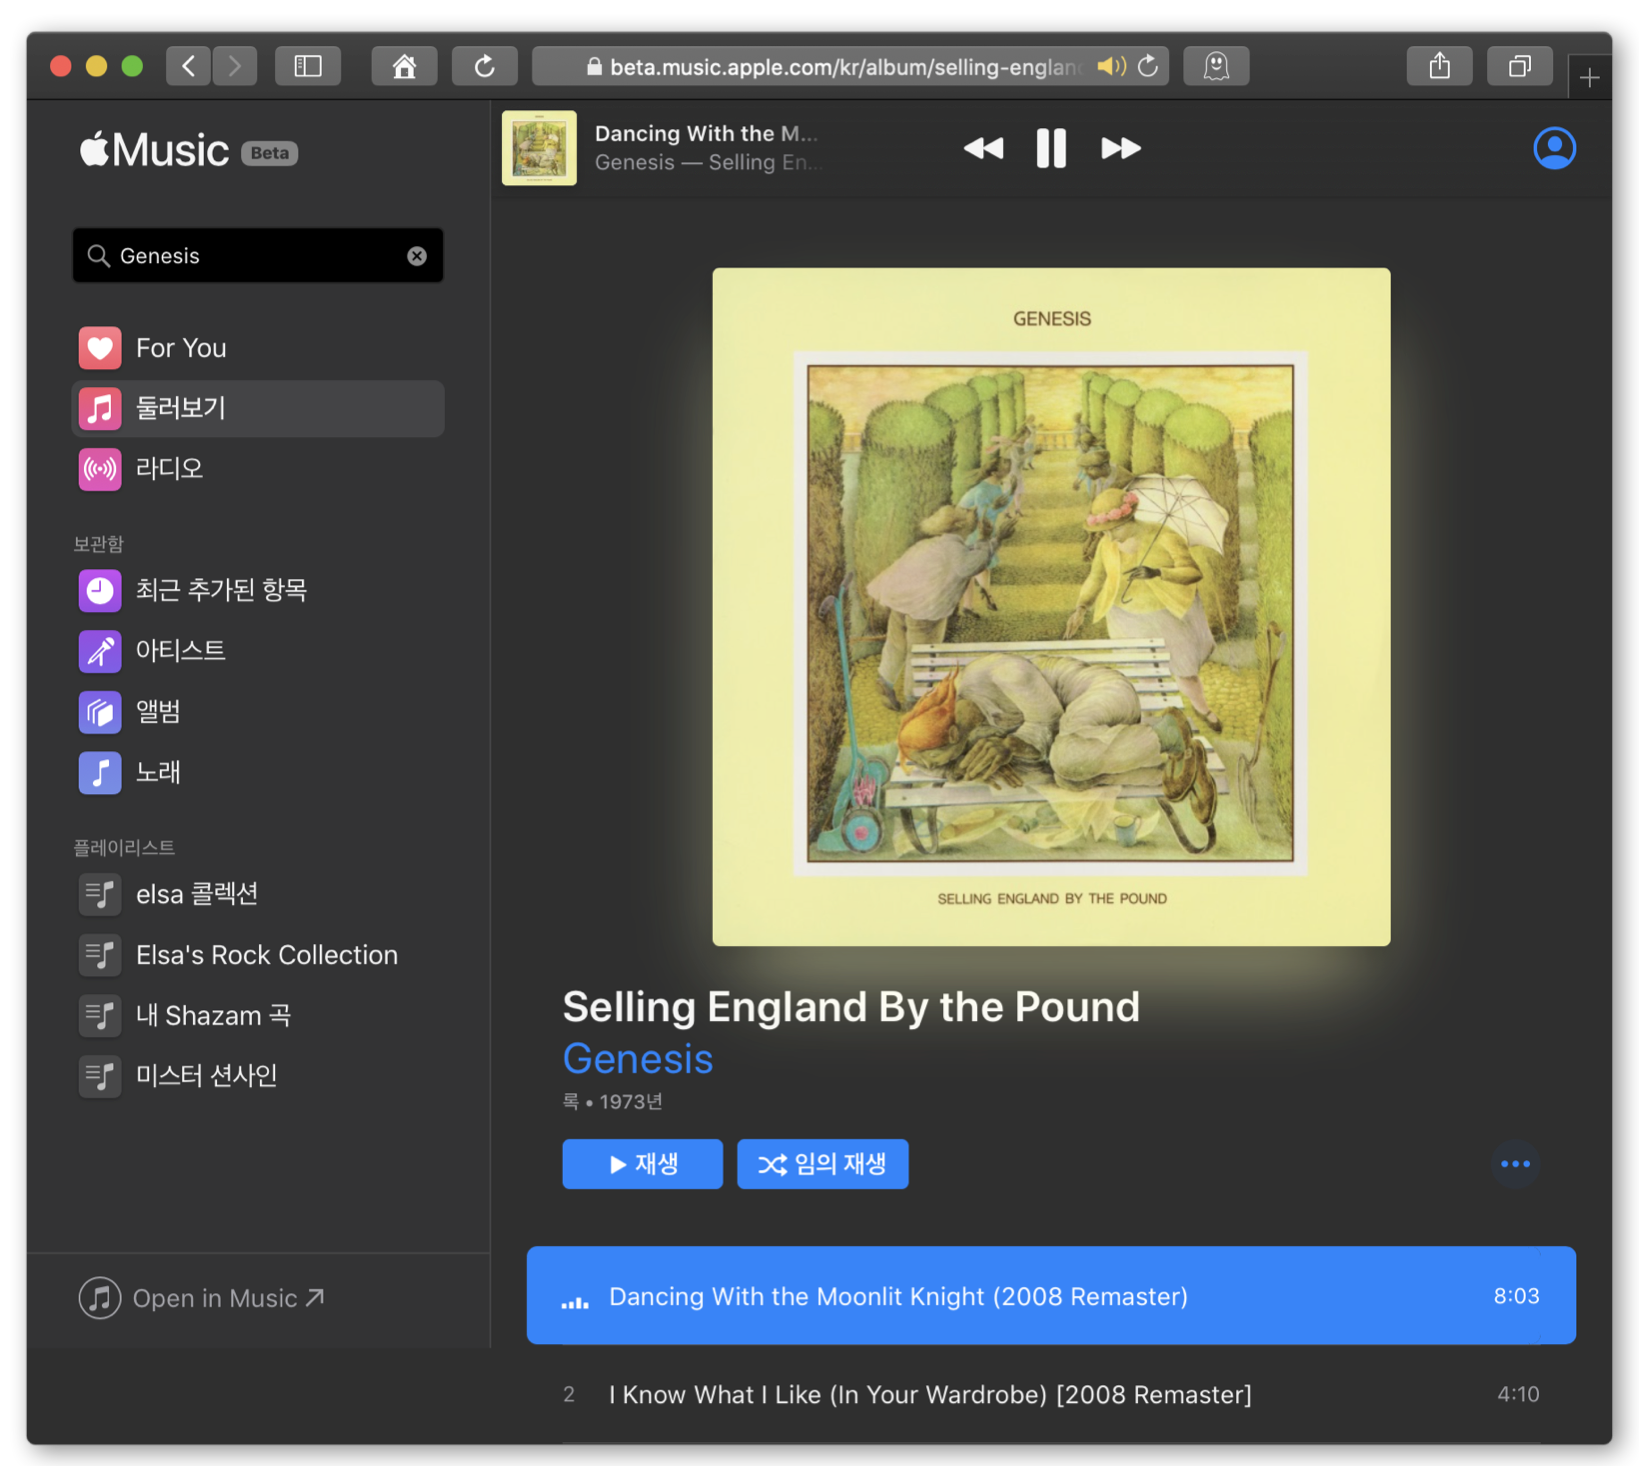Click the now-playing bars on track one
Viewport: 1639px width, 1466px height.
coord(575,1301)
